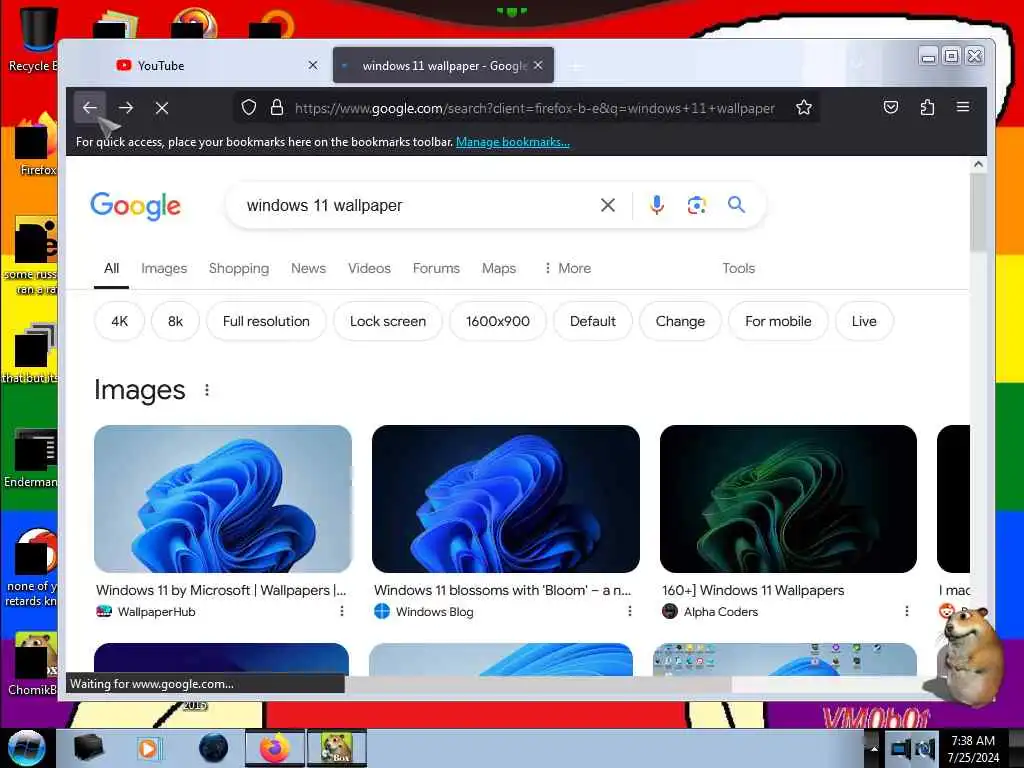Image resolution: width=1024 pixels, height=768 pixels.
Task: Open the Enderman desktop shortcut
Action: click(x=31, y=458)
